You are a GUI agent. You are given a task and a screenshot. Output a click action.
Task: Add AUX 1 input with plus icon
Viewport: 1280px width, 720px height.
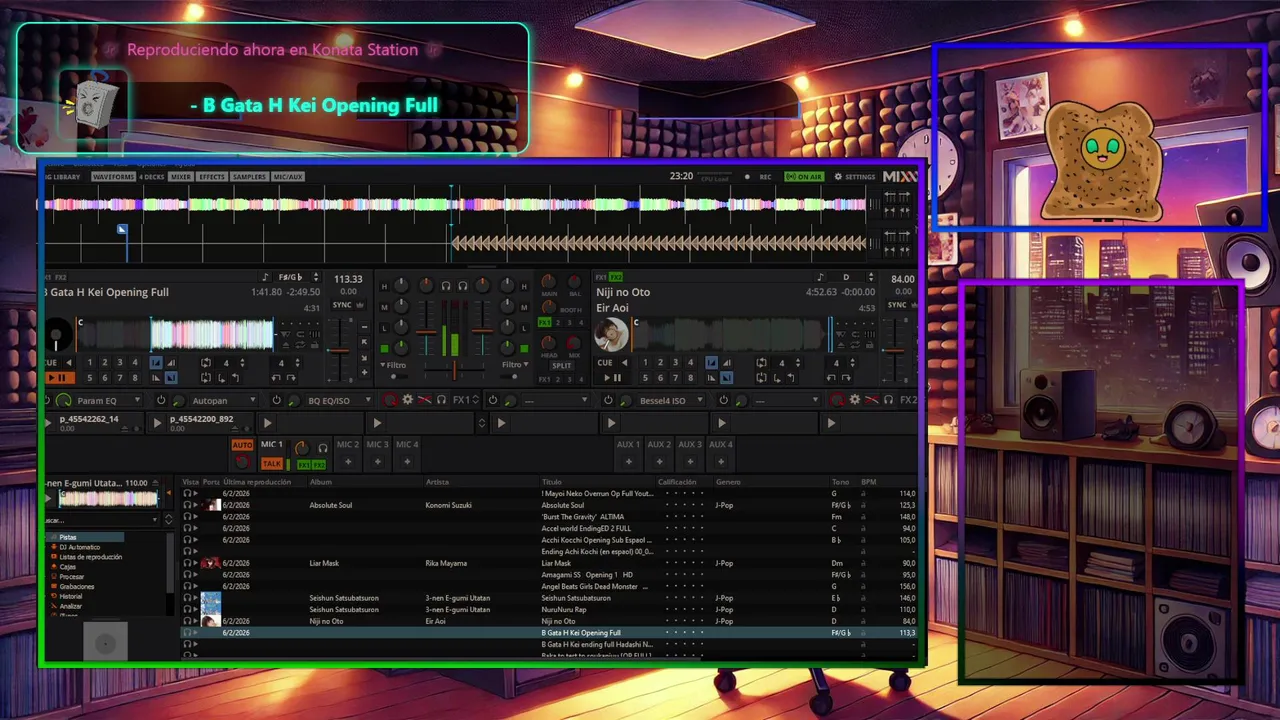[628, 462]
